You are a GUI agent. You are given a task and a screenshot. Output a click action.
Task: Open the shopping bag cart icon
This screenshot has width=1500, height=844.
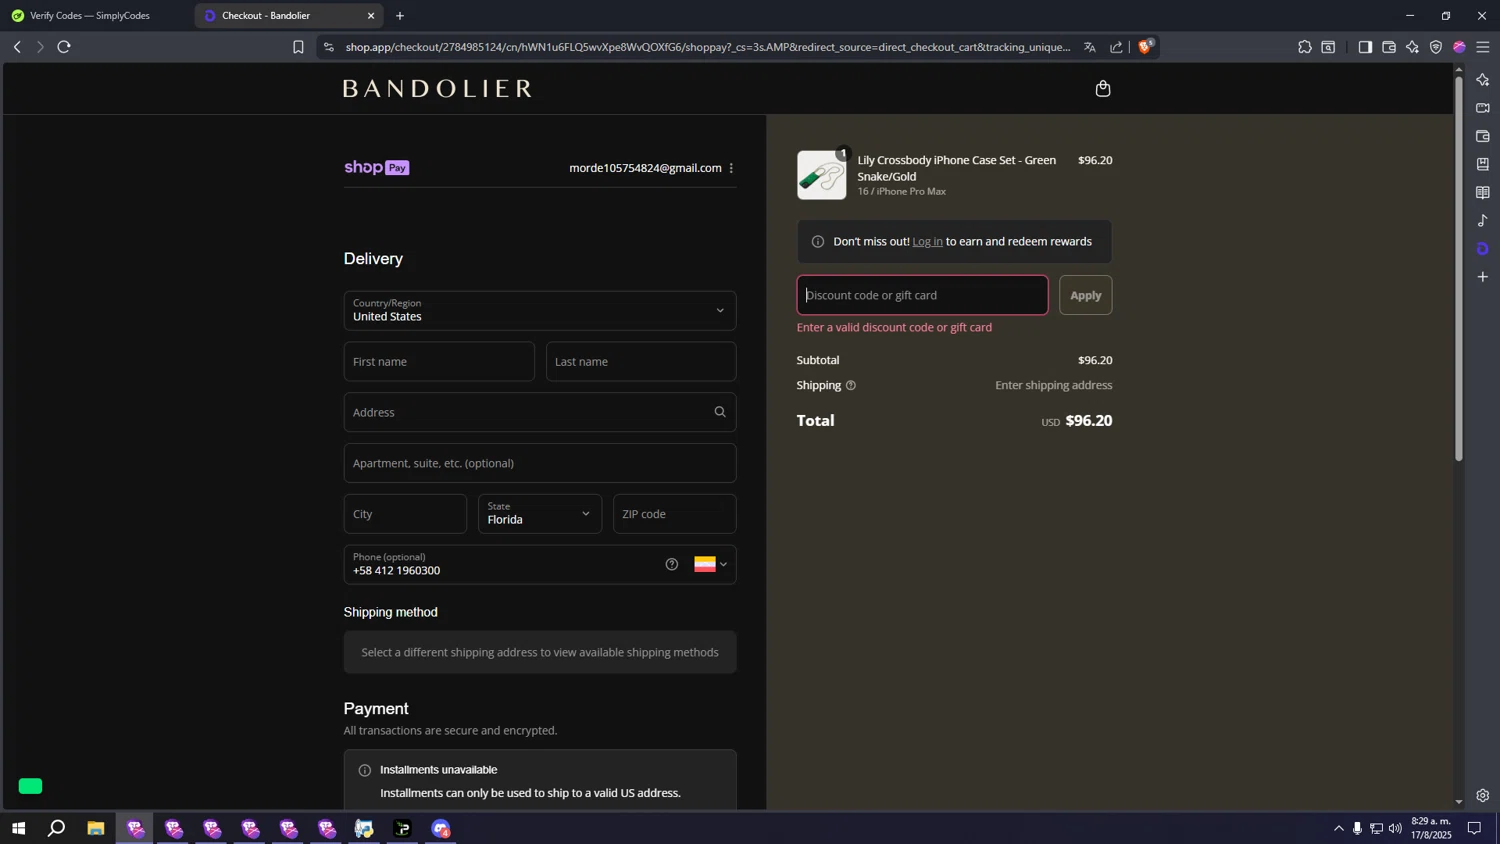[x=1103, y=88]
